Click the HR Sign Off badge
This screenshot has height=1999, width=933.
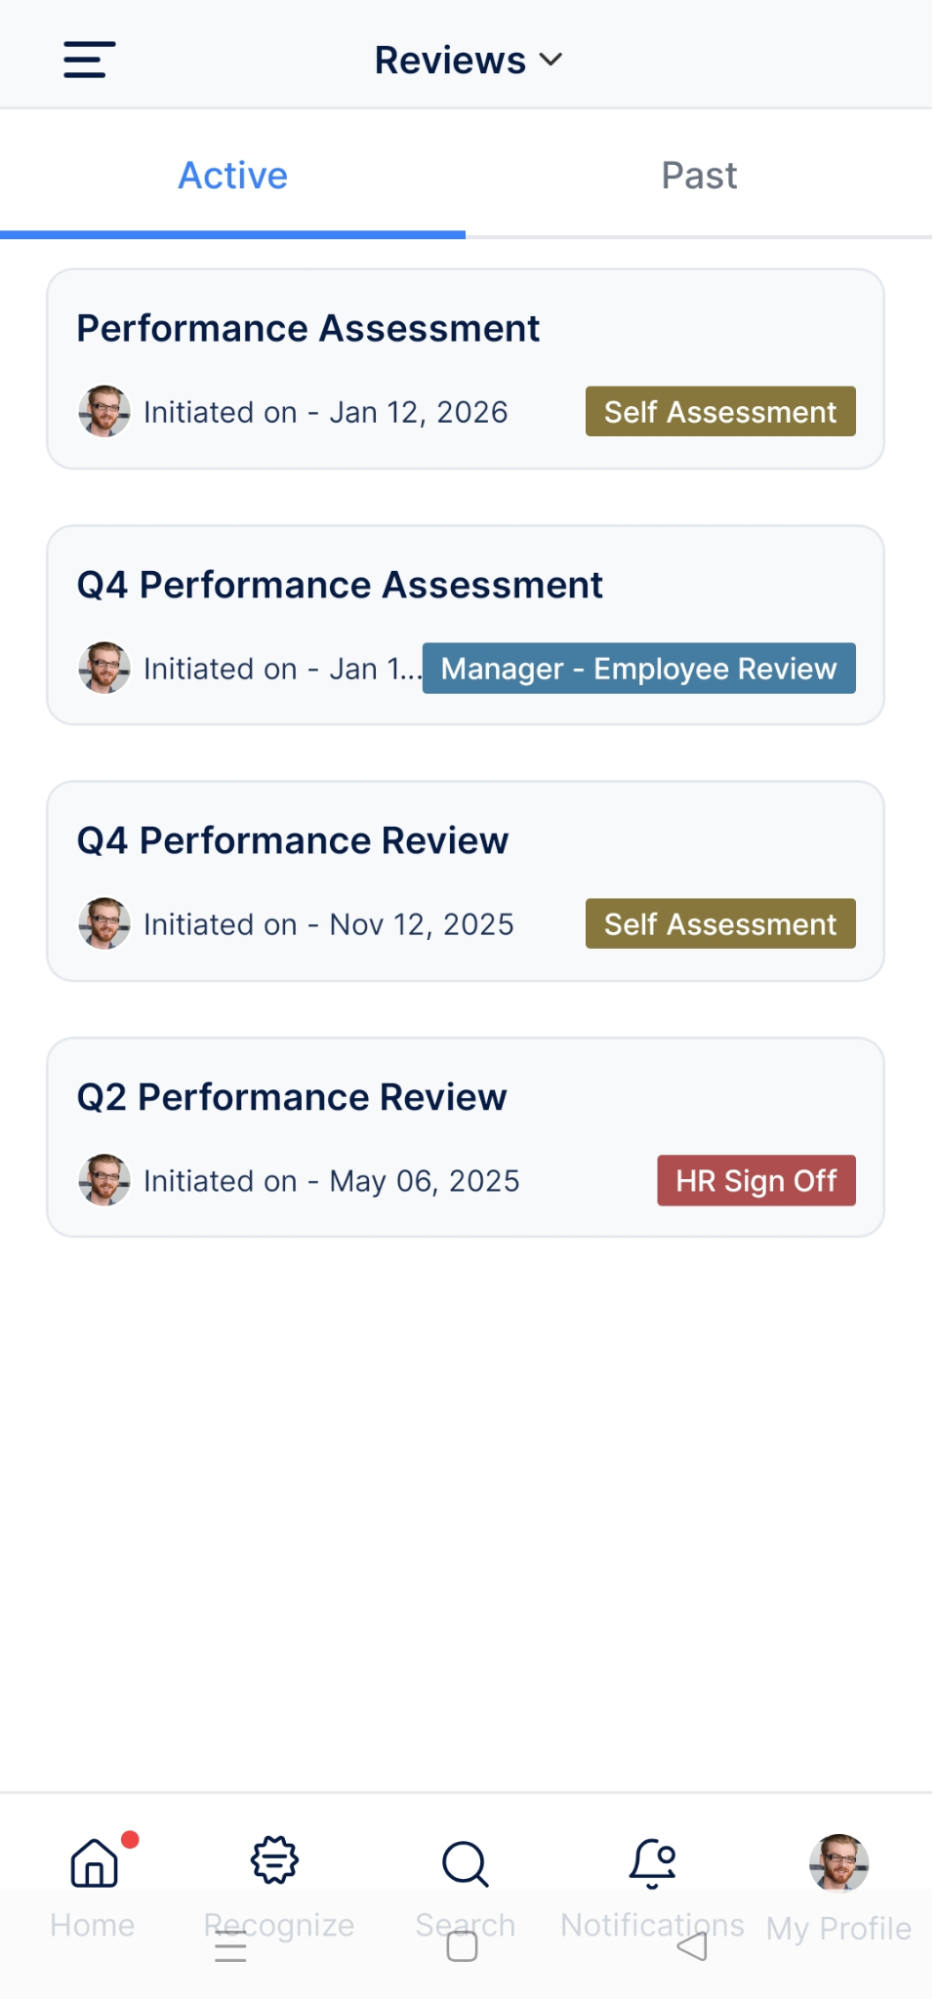[x=756, y=1181]
